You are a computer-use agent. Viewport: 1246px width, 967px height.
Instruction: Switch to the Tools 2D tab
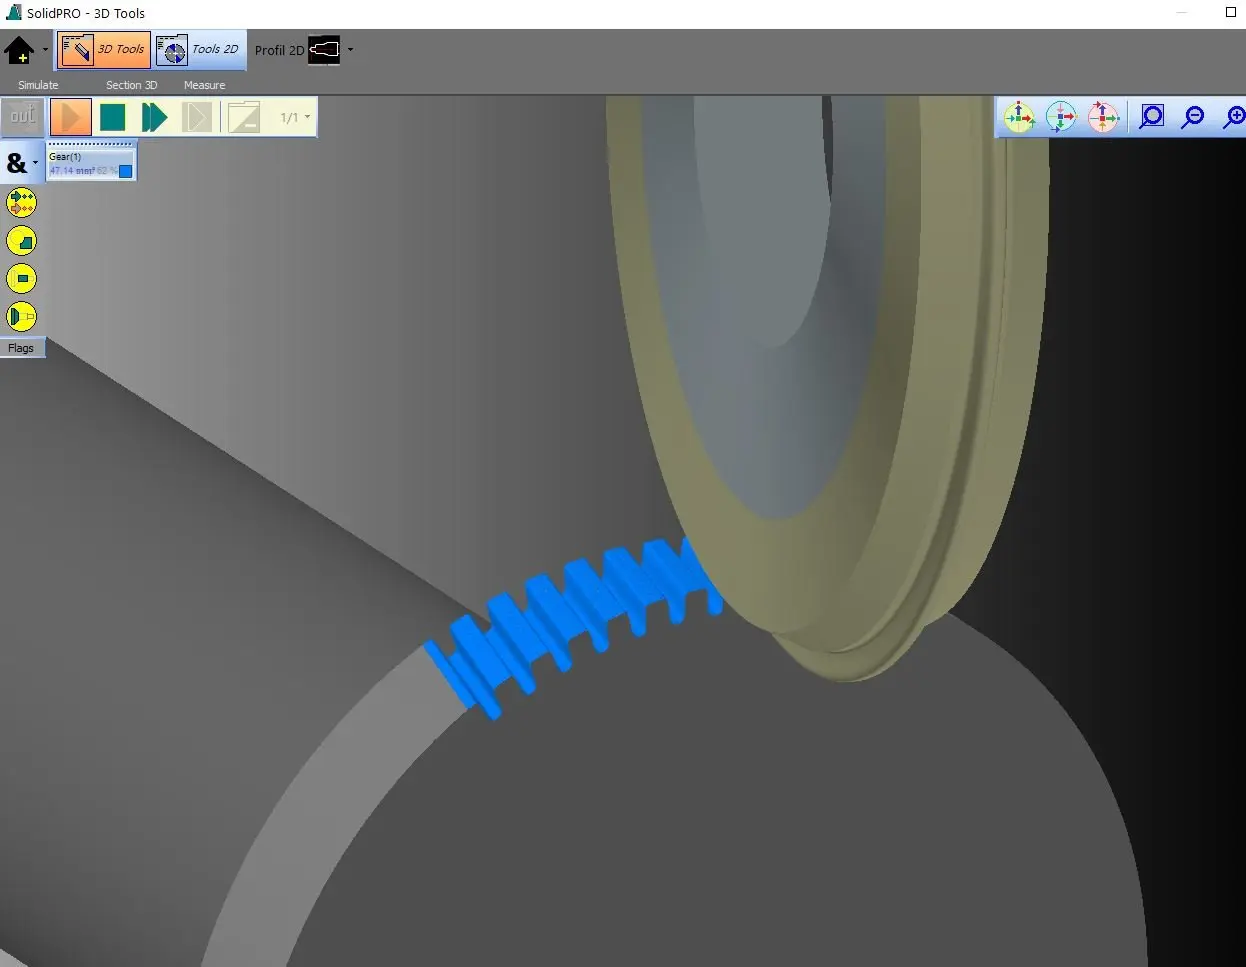pos(199,49)
